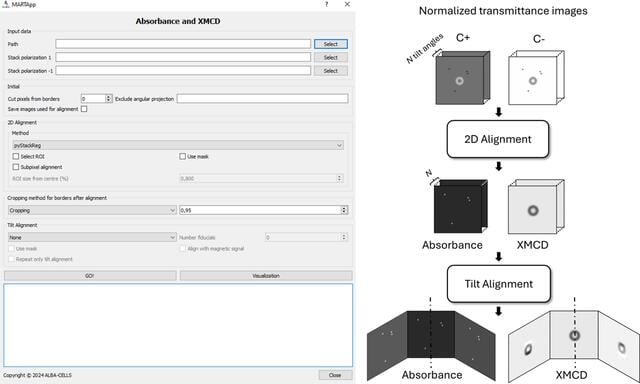
Task: Click Normalized transmittance images title
Action: pos(503,11)
